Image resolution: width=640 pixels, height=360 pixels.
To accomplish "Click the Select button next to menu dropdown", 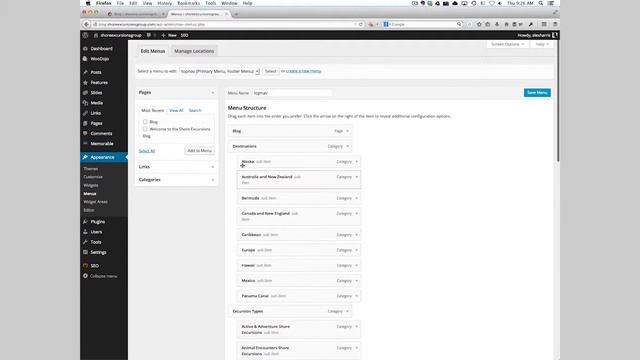I will pyautogui.click(x=270, y=71).
